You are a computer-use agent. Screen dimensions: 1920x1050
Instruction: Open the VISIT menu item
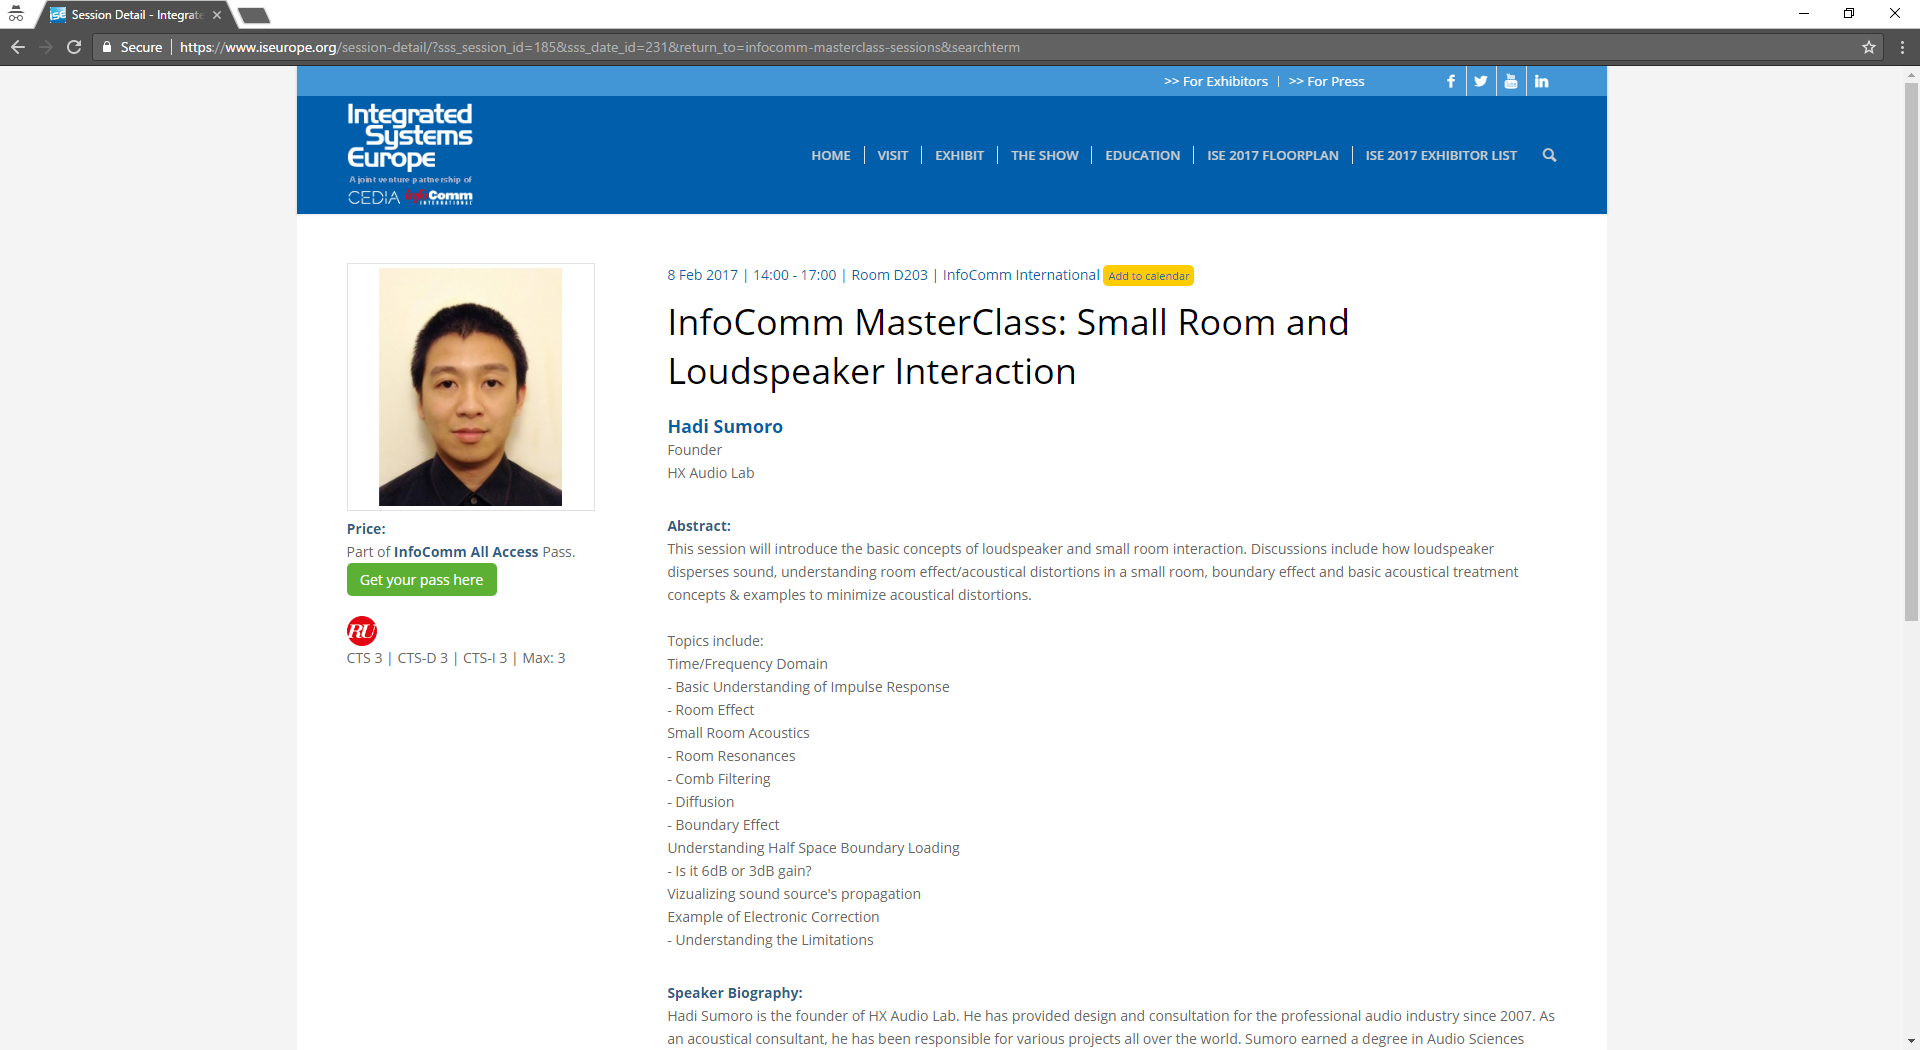[893, 155]
